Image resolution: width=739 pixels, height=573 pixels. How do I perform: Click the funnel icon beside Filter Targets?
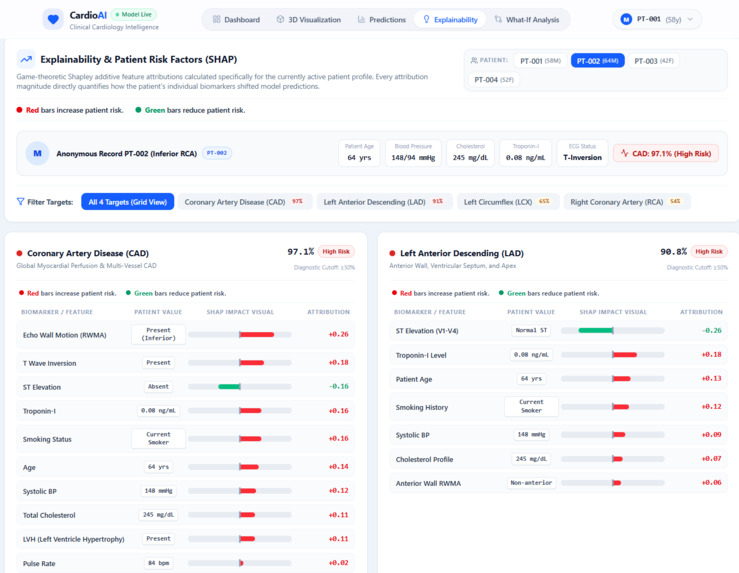20,202
